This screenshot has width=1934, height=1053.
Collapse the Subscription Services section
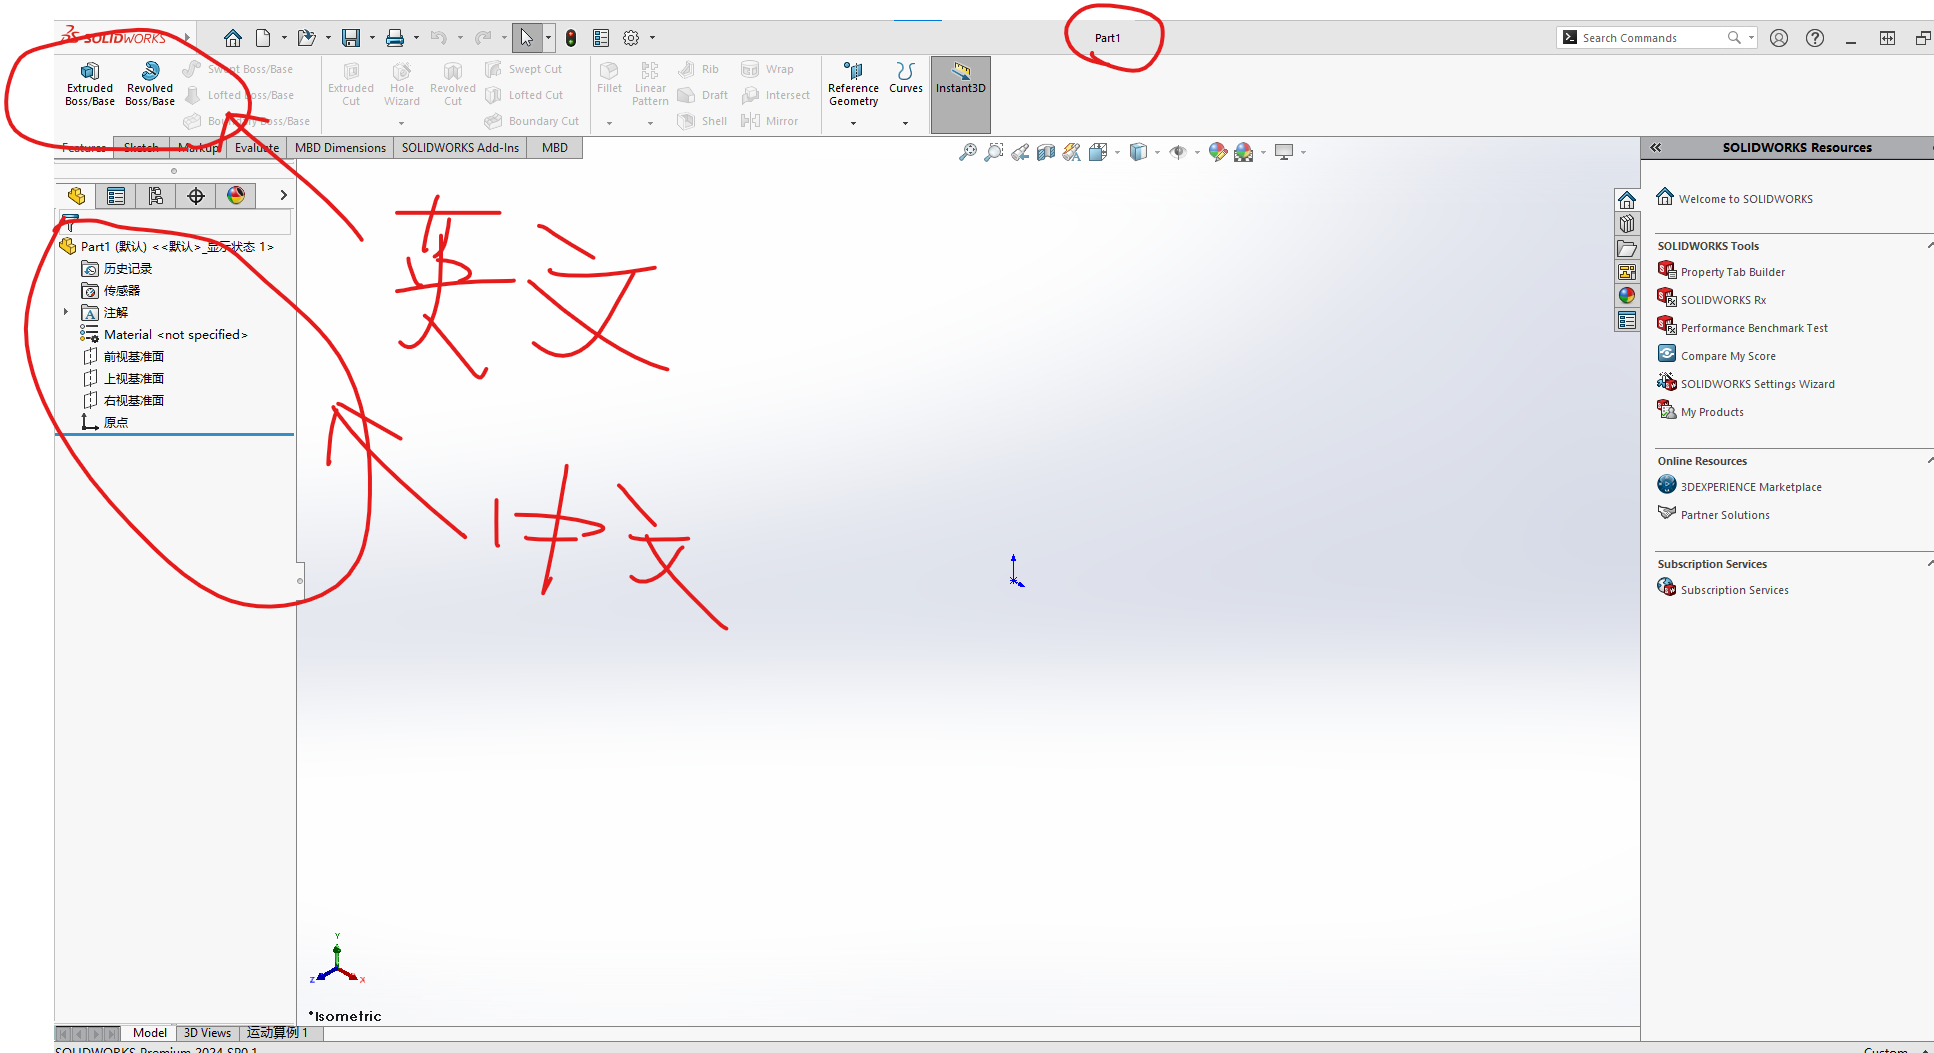tap(1930, 563)
